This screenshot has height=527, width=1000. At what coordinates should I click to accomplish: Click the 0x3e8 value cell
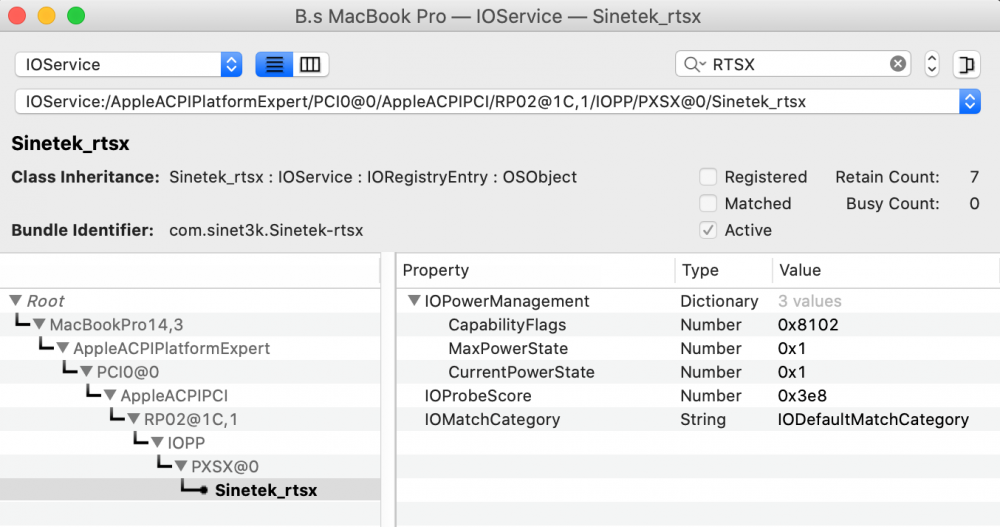[802, 396]
